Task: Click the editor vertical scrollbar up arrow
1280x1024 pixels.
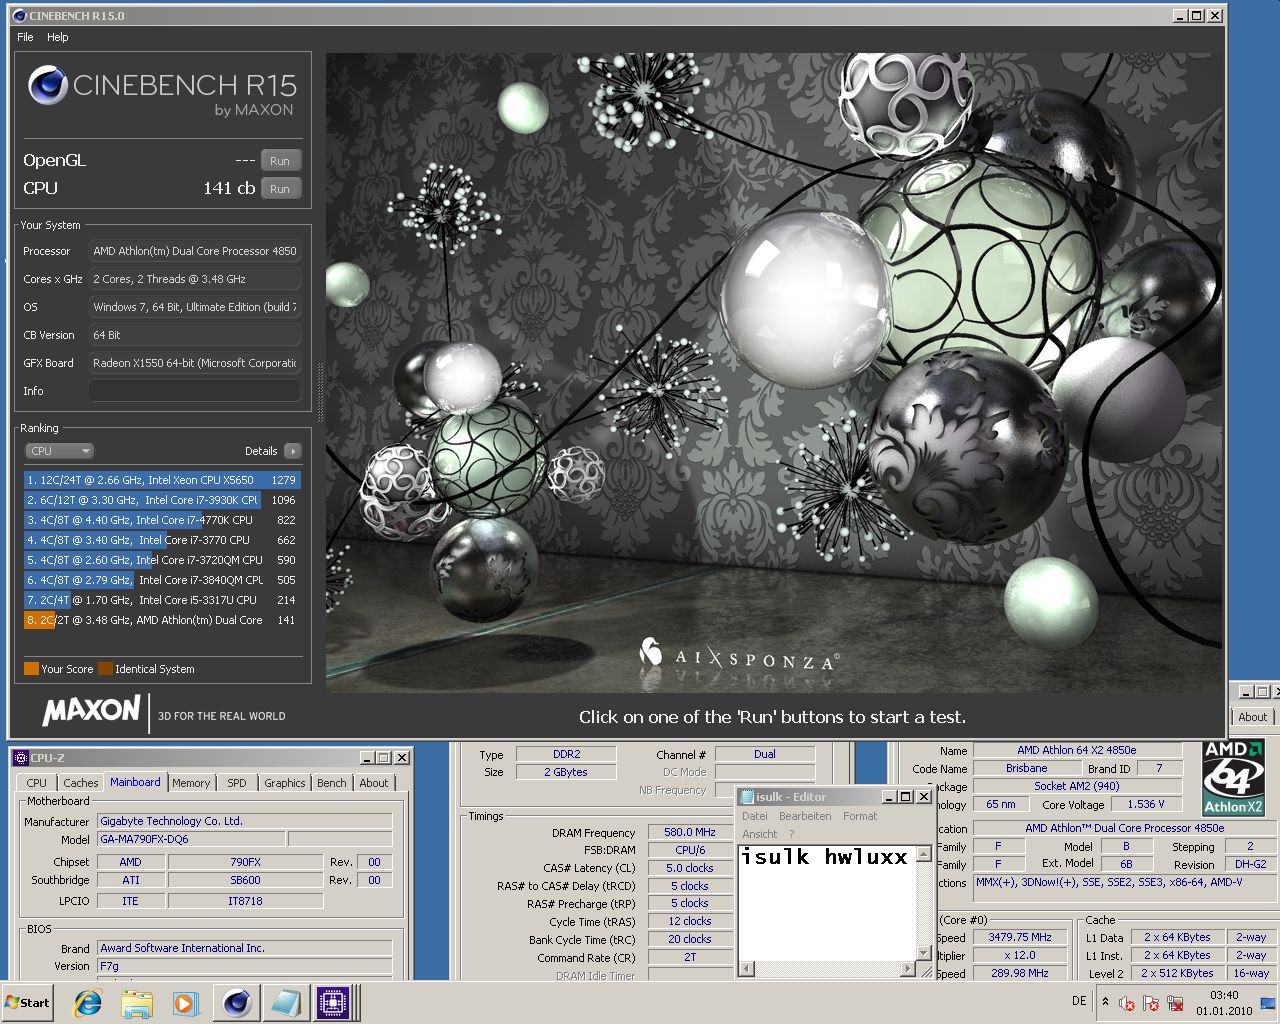Action: click(x=924, y=854)
